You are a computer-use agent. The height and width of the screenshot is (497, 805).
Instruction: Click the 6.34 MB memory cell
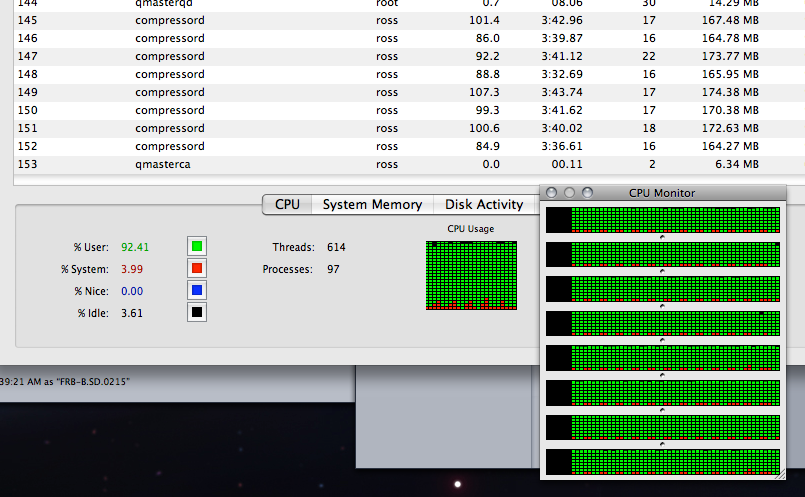click(737, 164)
